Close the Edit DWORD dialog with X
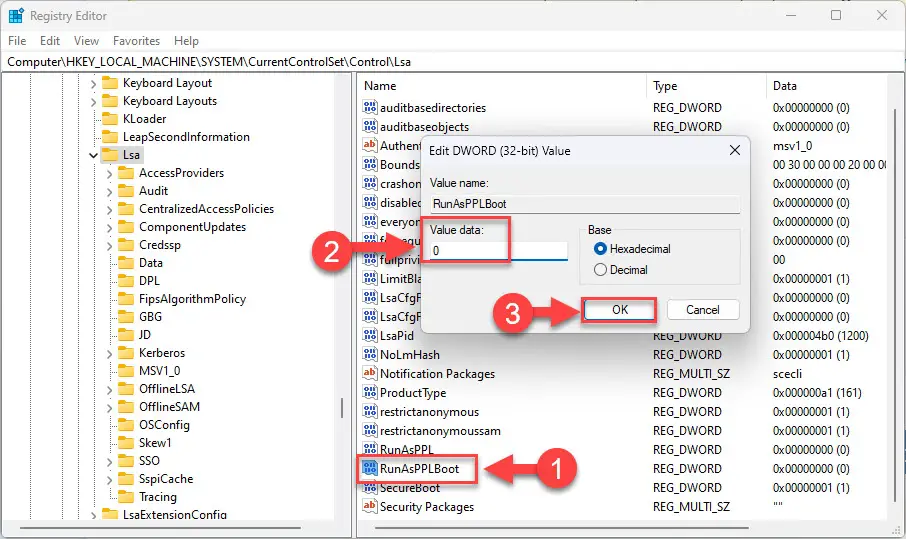Screen dimensions: 906x539 (x=734, y=150)
